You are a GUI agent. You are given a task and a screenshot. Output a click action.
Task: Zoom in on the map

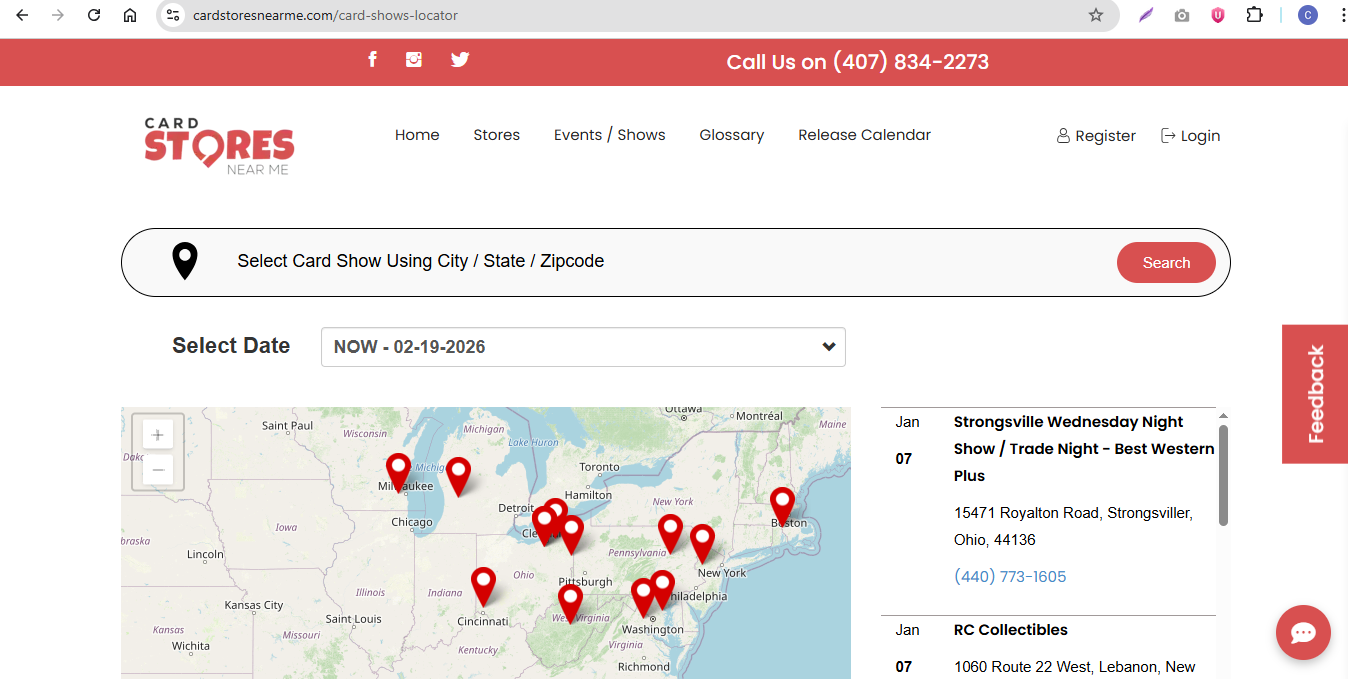tap(158, 435)
